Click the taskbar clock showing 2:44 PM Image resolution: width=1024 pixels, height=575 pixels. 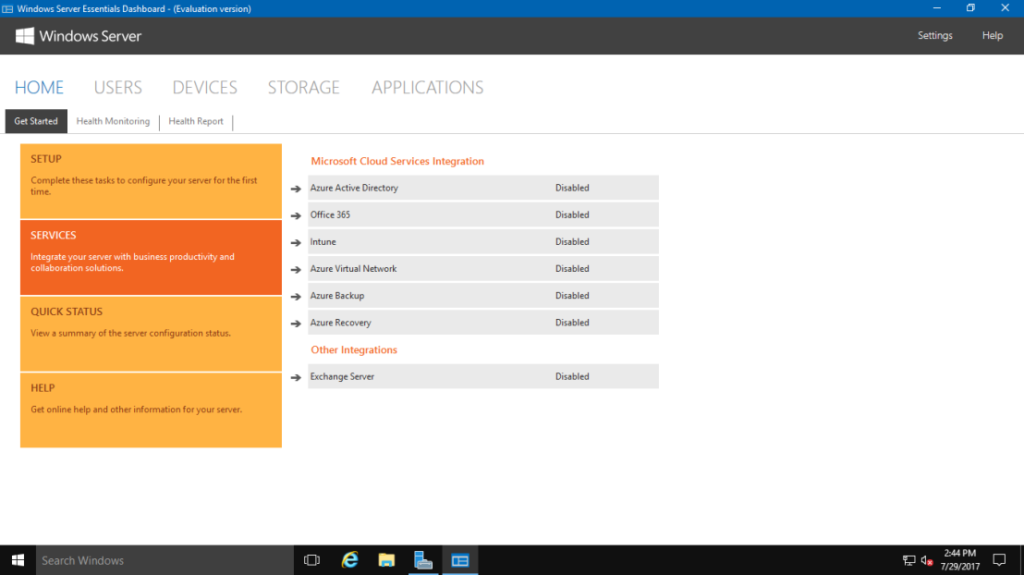click(960, 560)
